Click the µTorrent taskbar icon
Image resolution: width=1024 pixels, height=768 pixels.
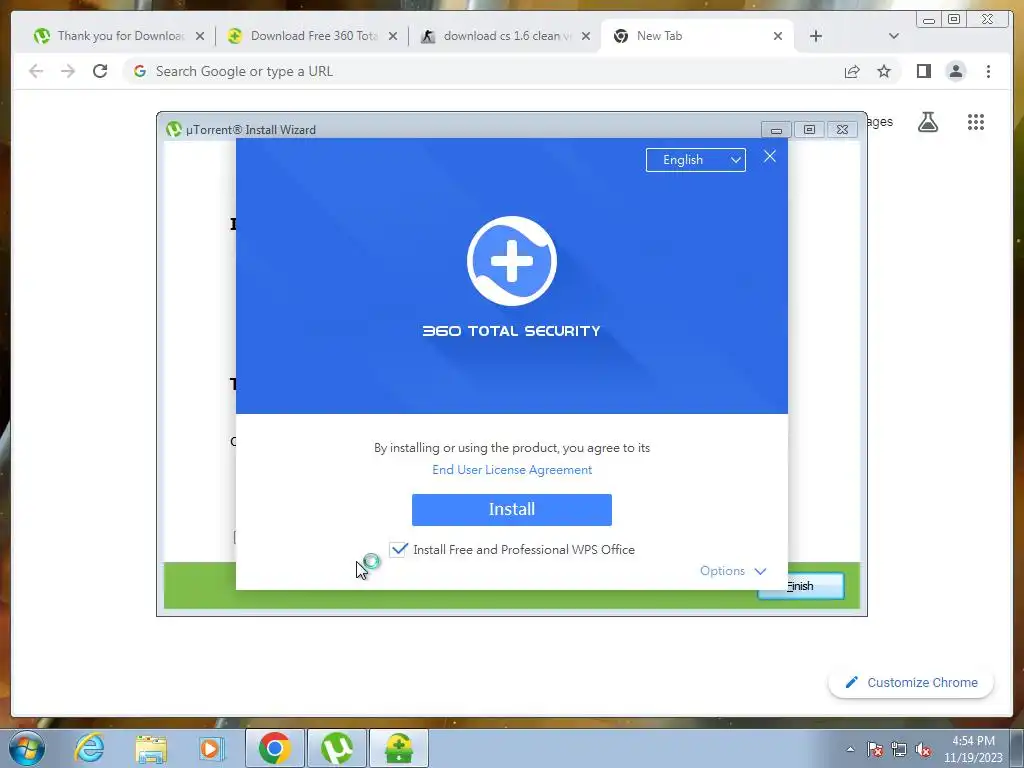click(x=337, y=748)
